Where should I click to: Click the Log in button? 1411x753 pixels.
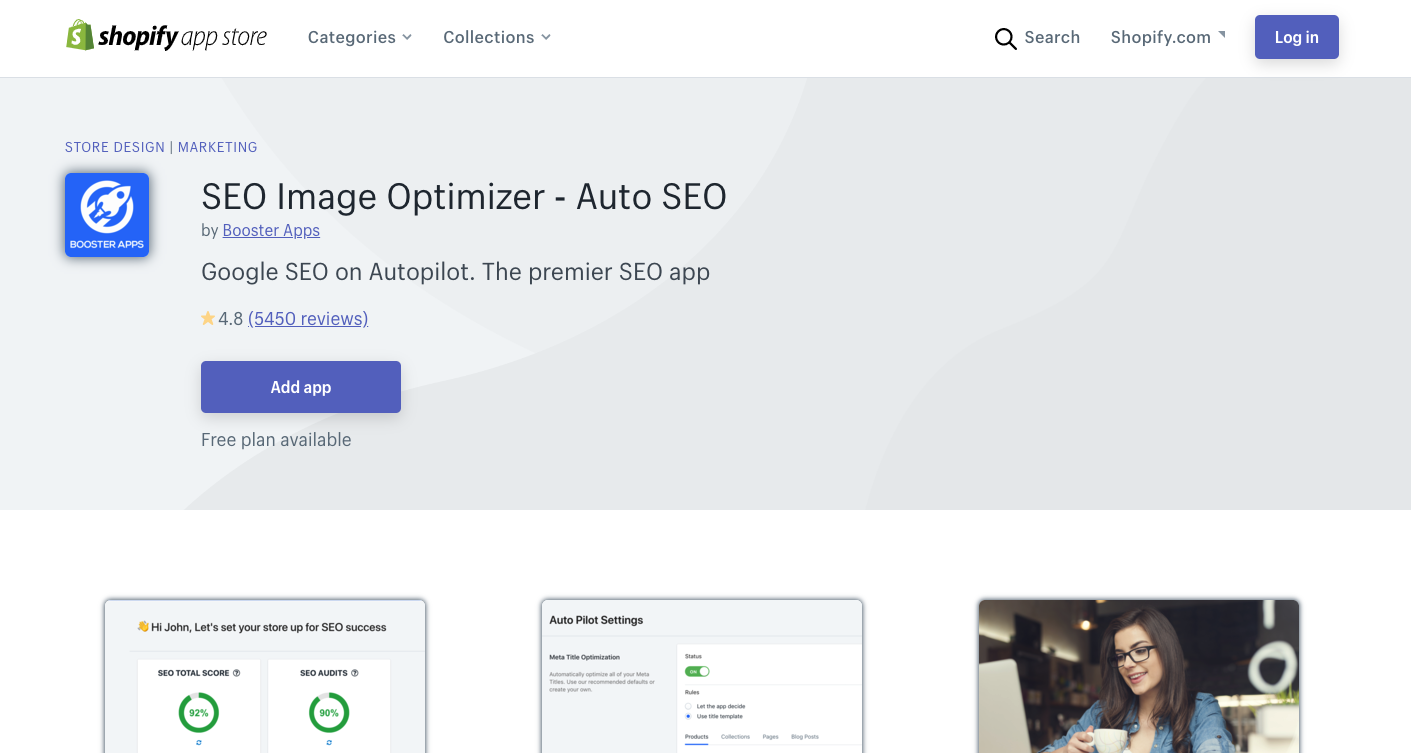click(x=1296, y=37)
